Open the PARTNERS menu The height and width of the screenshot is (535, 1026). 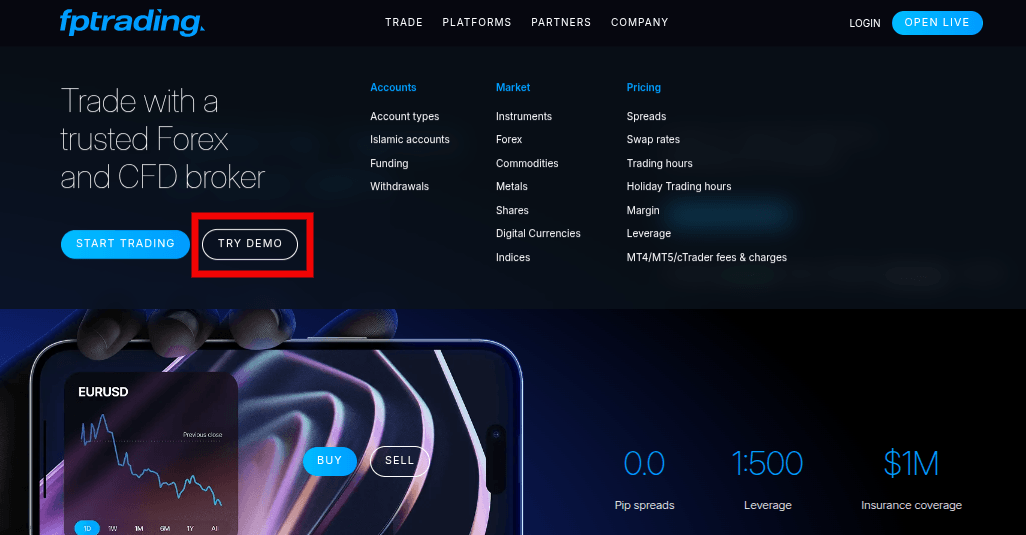(x=561, y=22)
